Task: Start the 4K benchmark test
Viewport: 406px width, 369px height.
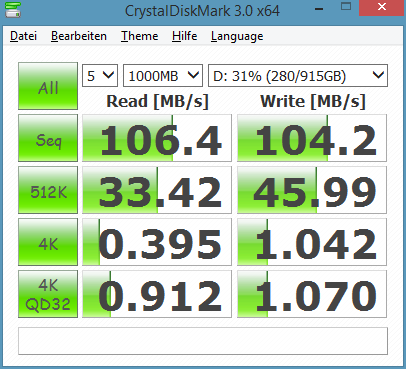Action: (48, 242)
